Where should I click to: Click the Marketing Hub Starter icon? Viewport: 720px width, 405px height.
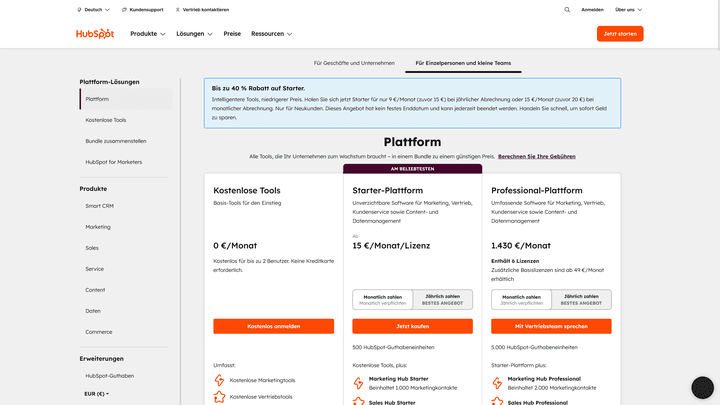click(359, 383)
